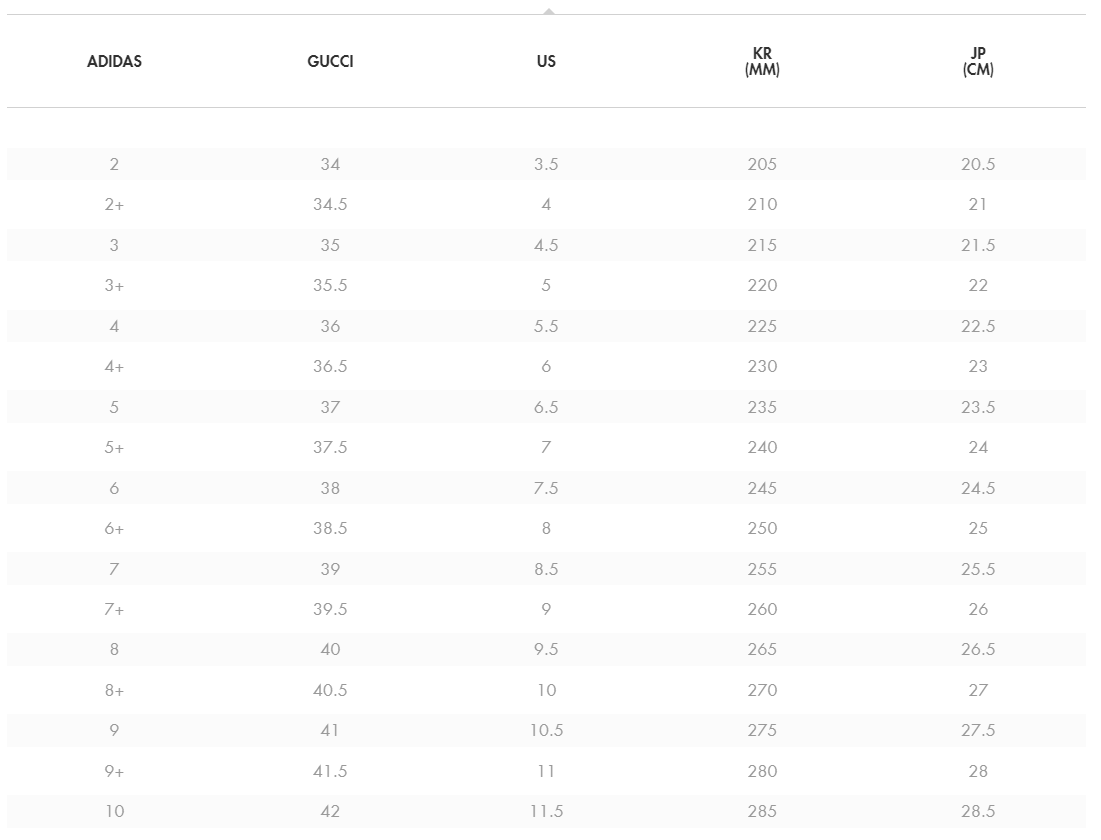Image resolution: width=1101 pixels, height=840 pixels.
Task: Select Adidas size 10 cell
Action: tap(114, 812)
